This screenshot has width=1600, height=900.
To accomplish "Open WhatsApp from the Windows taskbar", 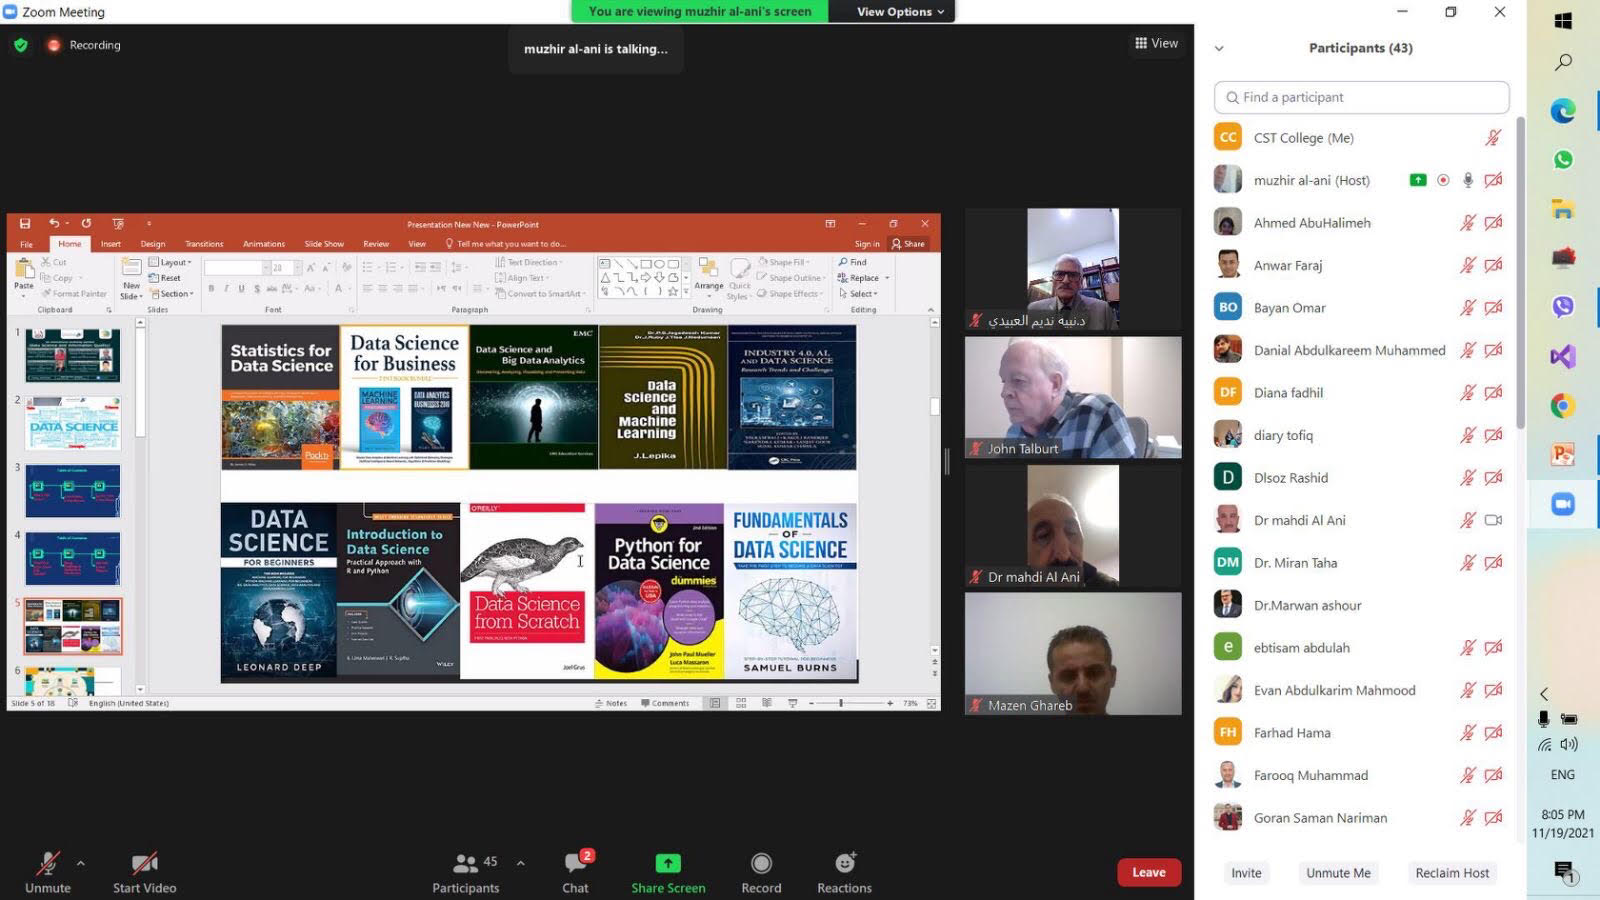I will [x=1563, y=160].
